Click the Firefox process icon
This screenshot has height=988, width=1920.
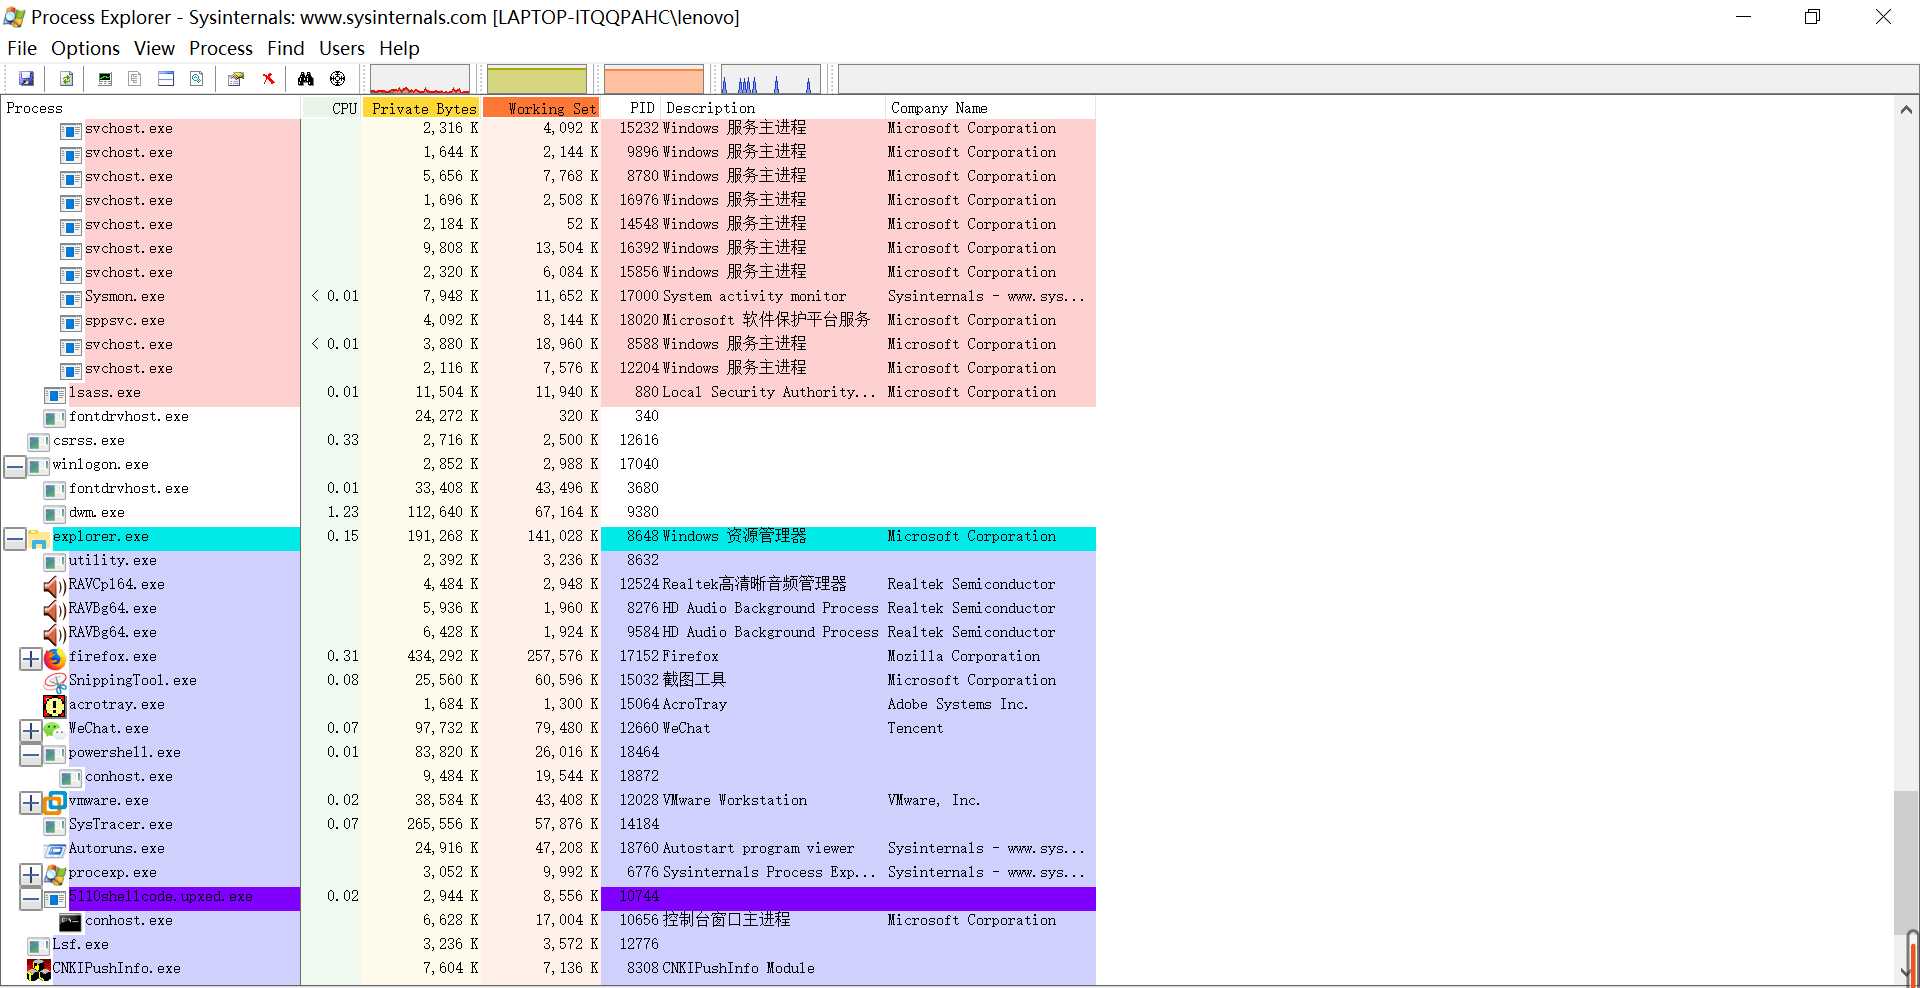[55, 657]
